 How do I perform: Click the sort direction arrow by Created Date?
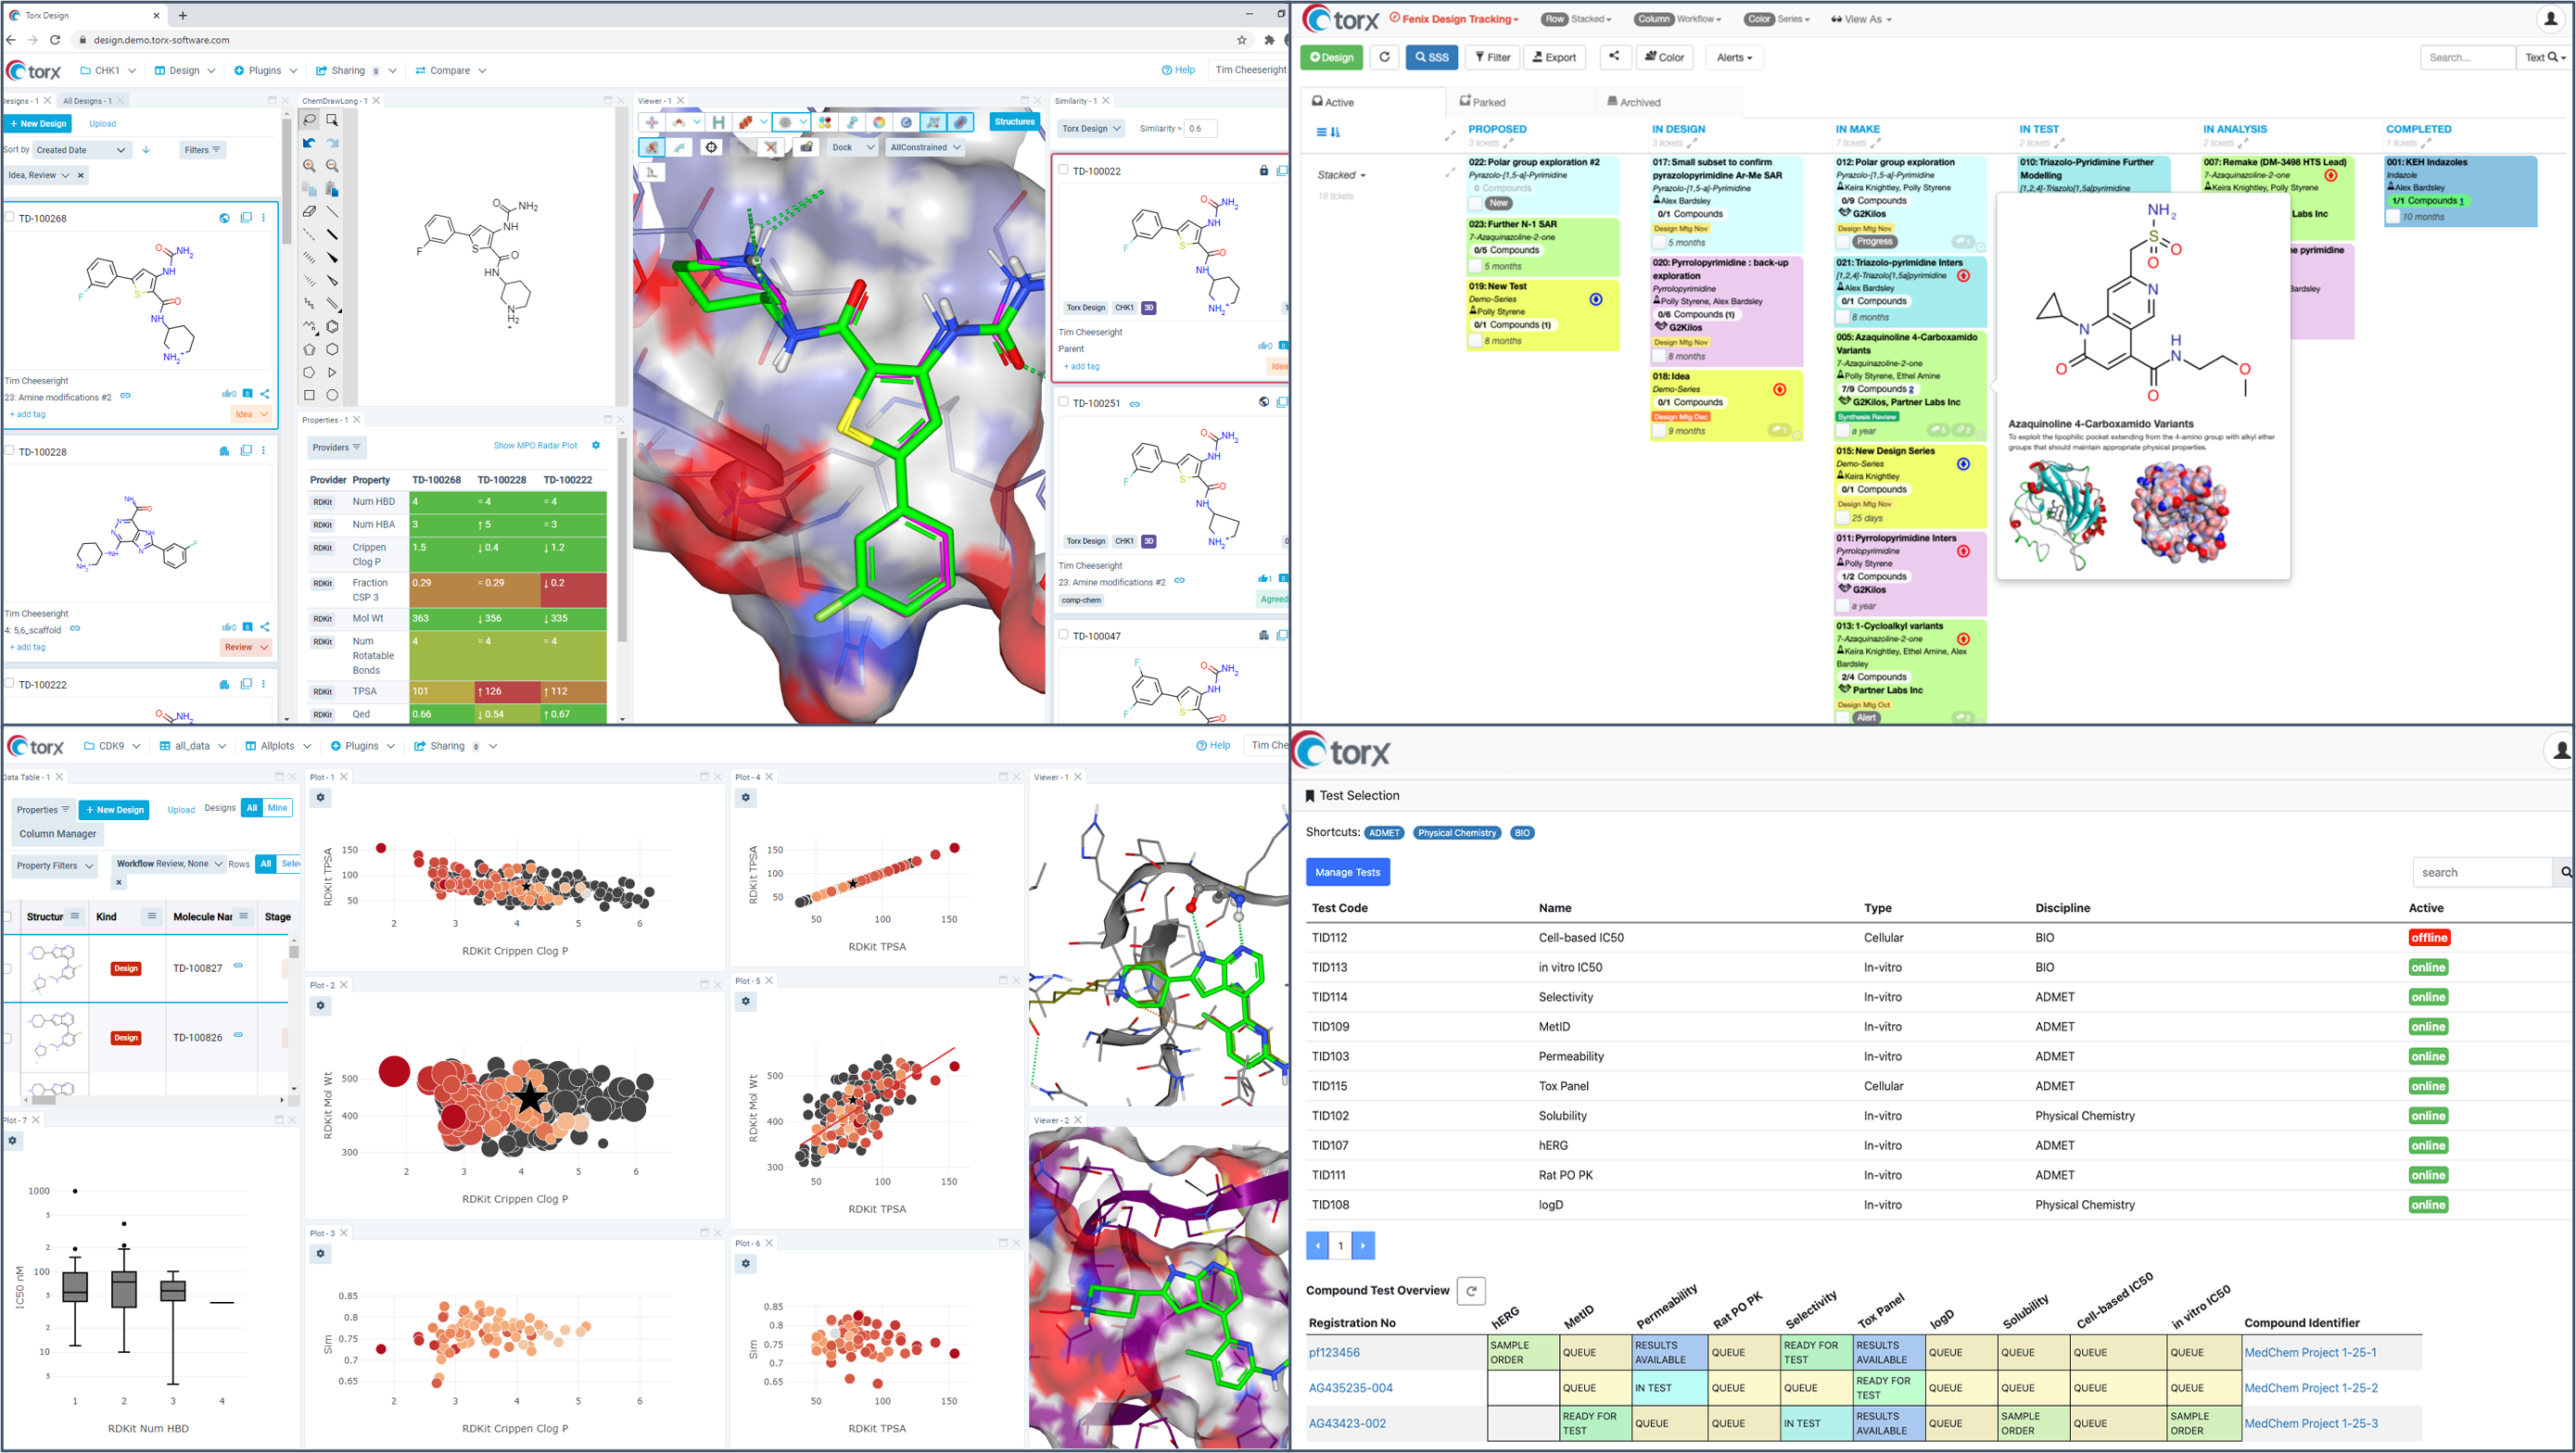point(146,150)
